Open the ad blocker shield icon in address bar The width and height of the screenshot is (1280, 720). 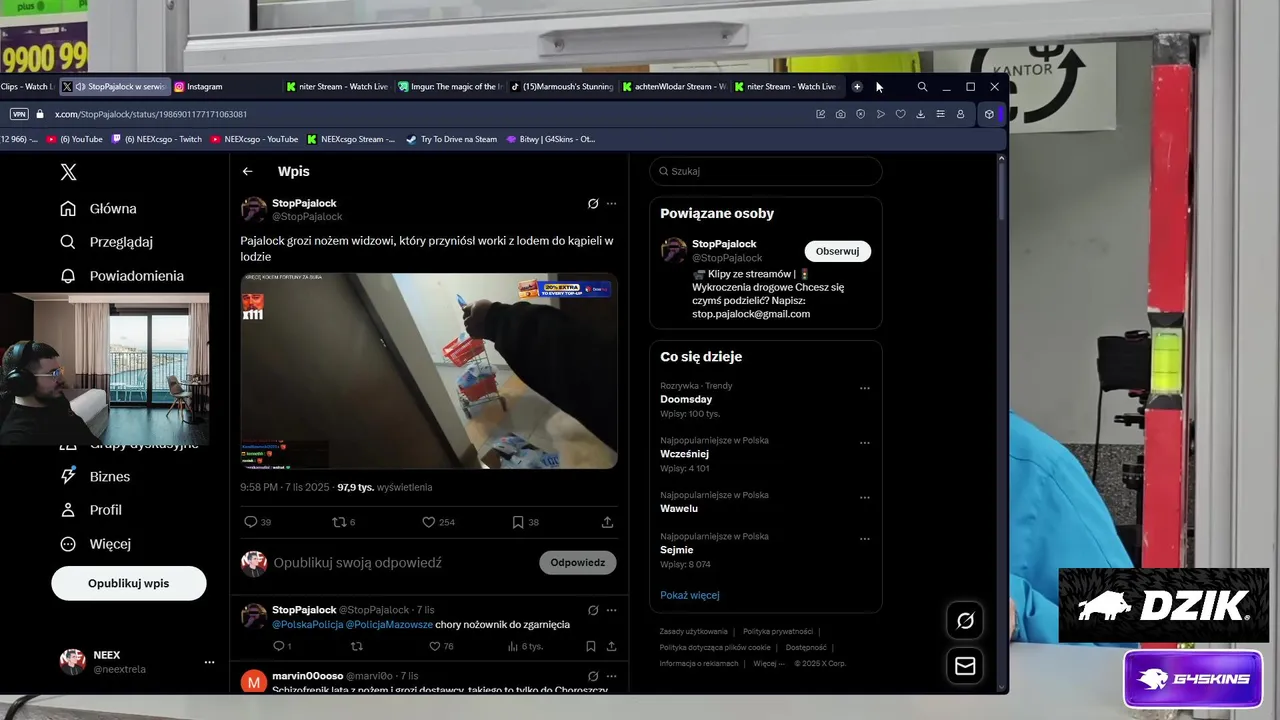click(860, 114)
